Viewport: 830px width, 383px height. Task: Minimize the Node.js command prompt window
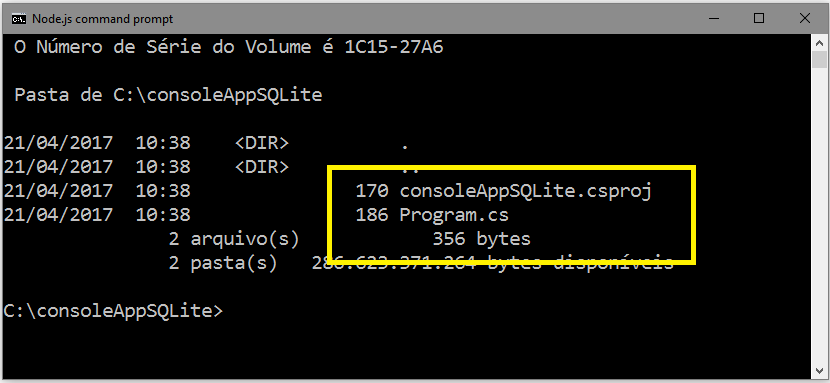(x=713, y=19)
